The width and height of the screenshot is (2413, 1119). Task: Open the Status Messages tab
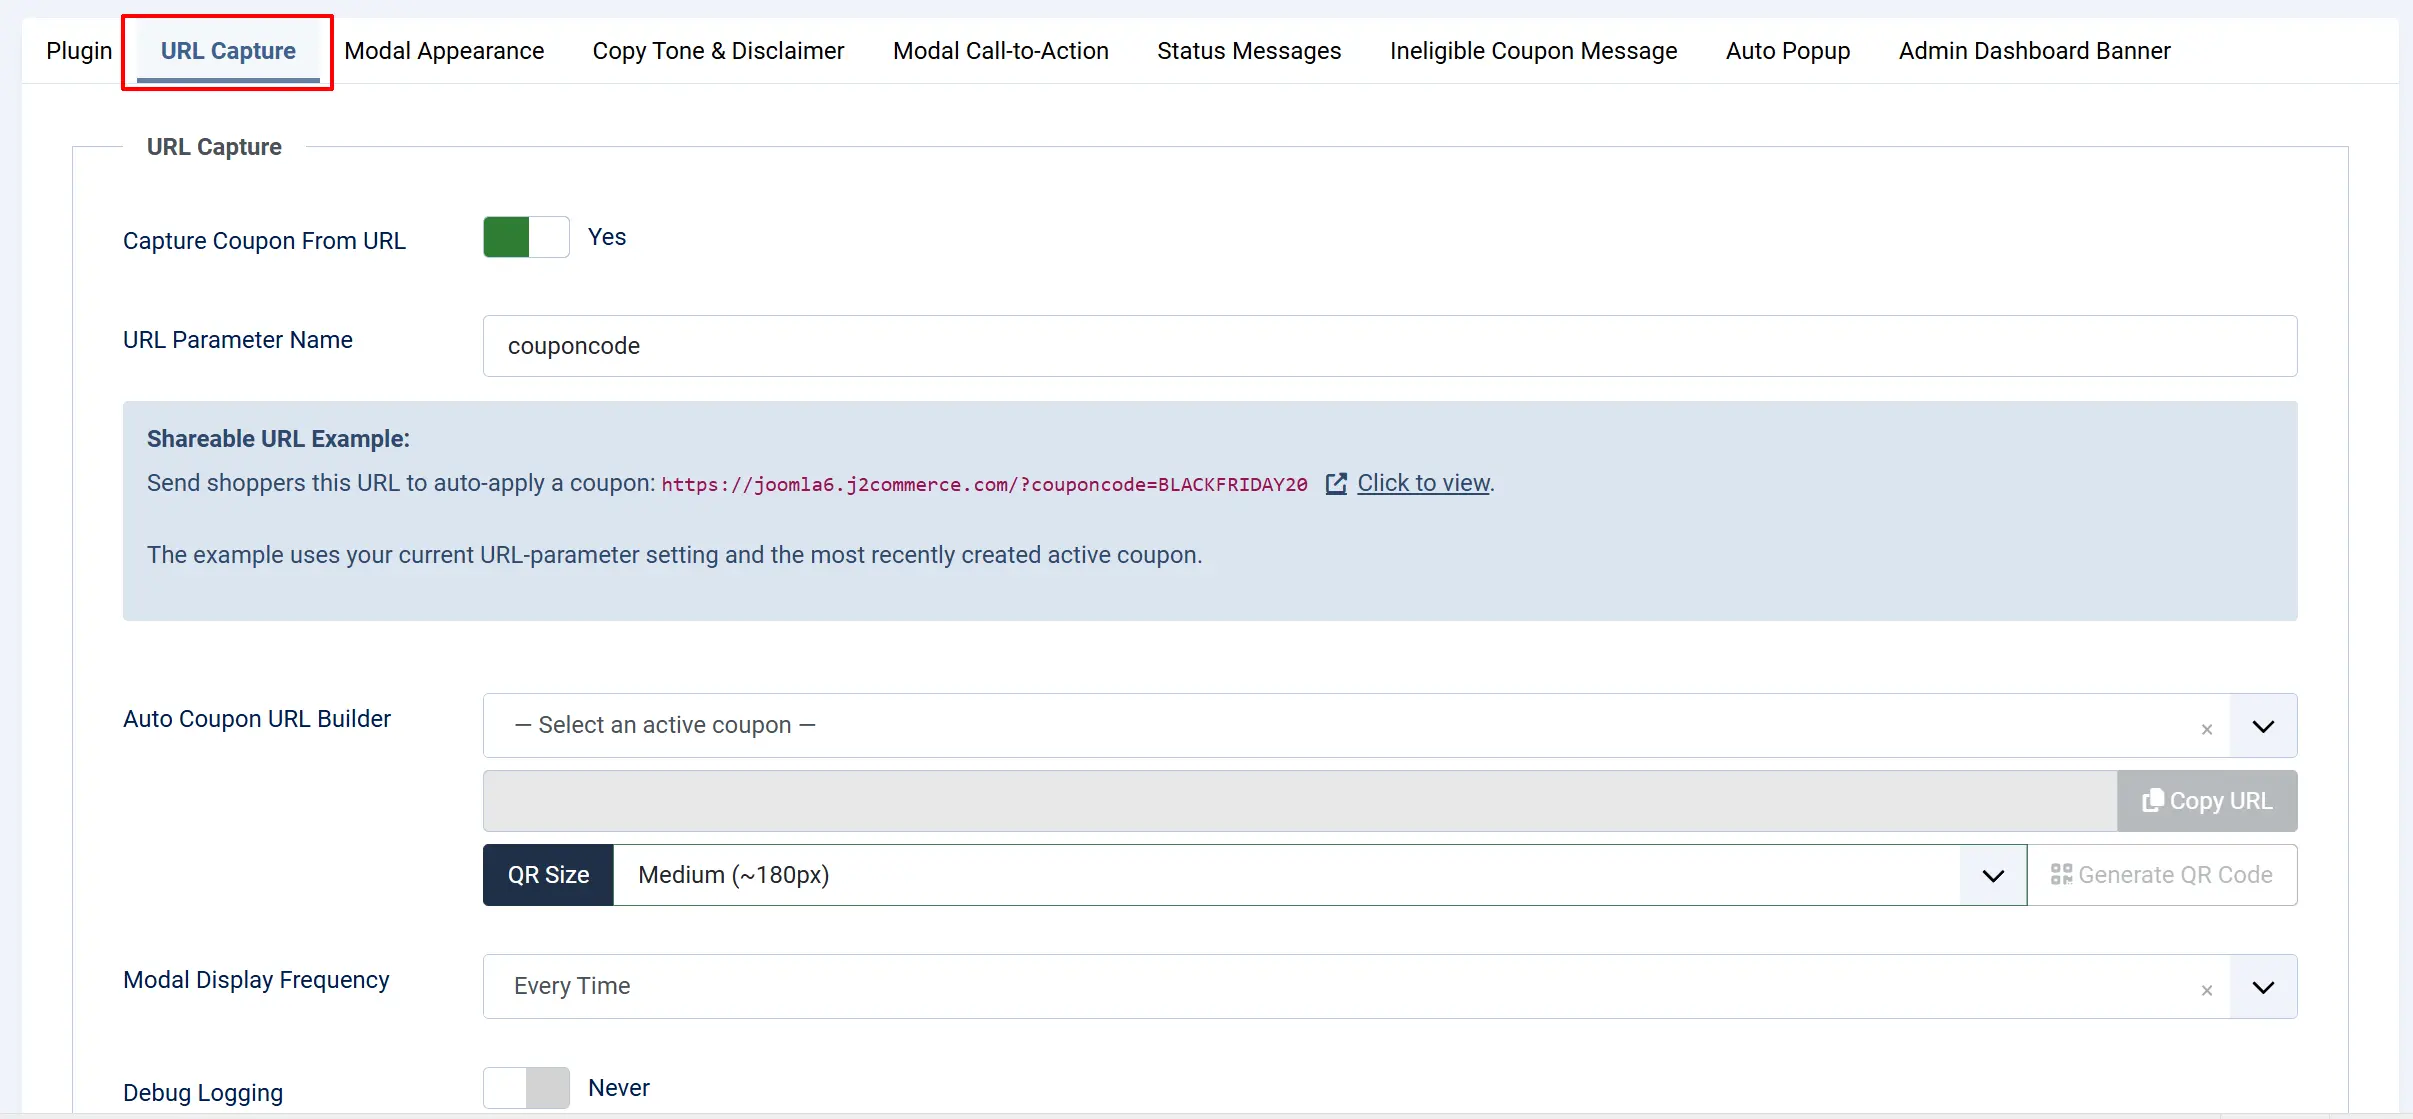(x=1249, y=51)
